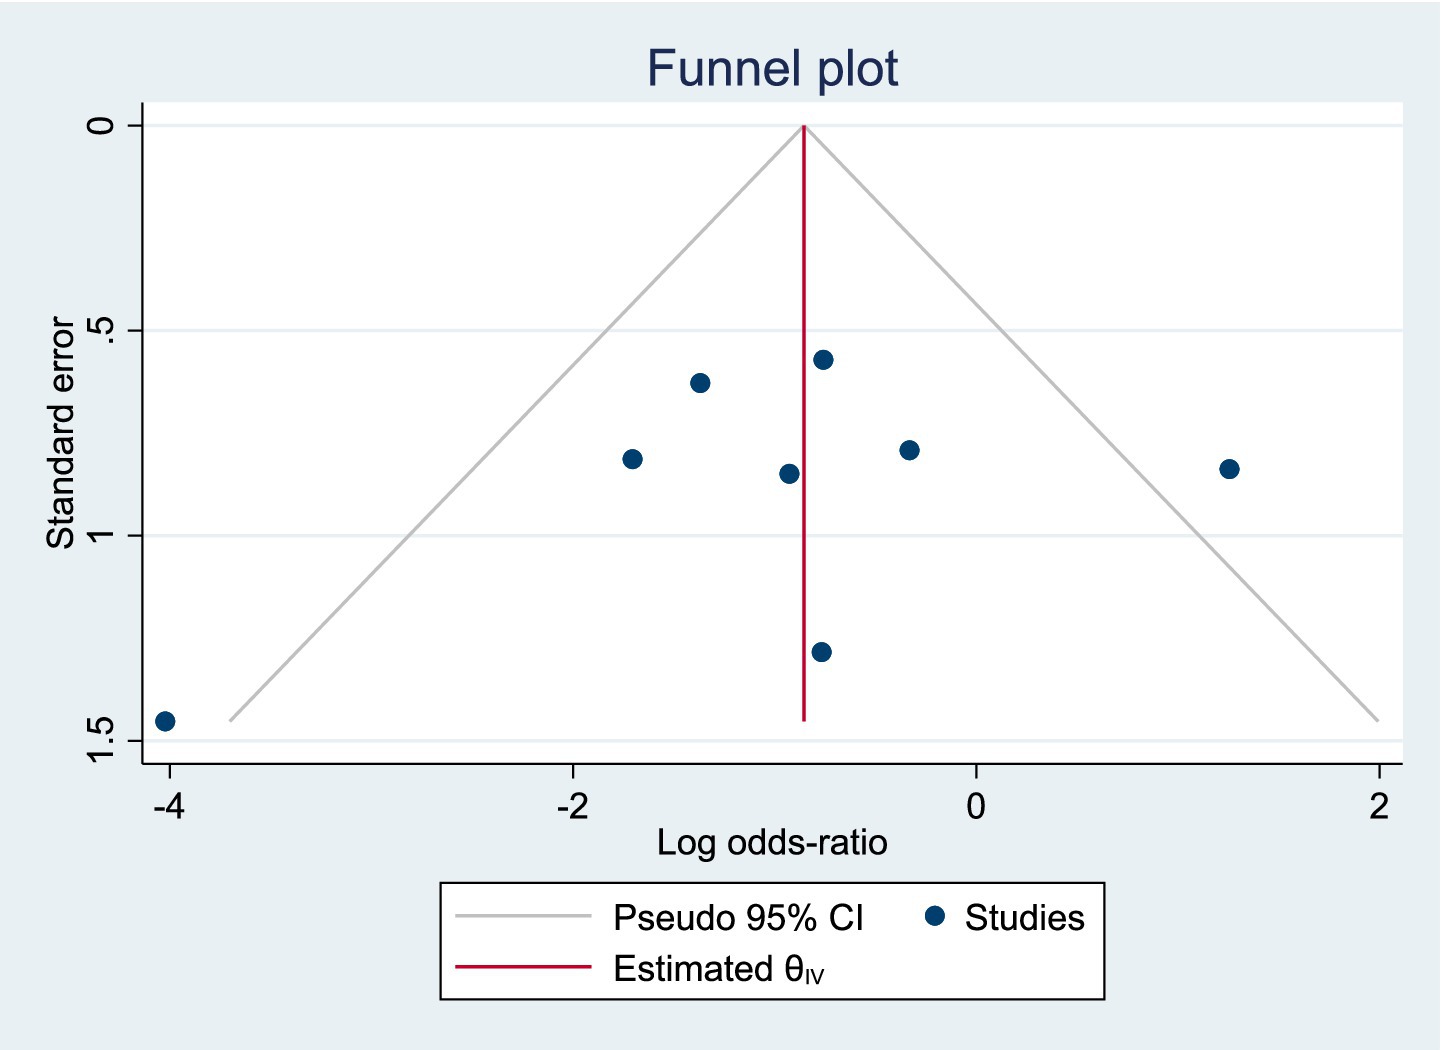Viewport: 1442px width, 1050px height.
Task: Click the topmost study point nearest red line
Action: click(823, 360)
